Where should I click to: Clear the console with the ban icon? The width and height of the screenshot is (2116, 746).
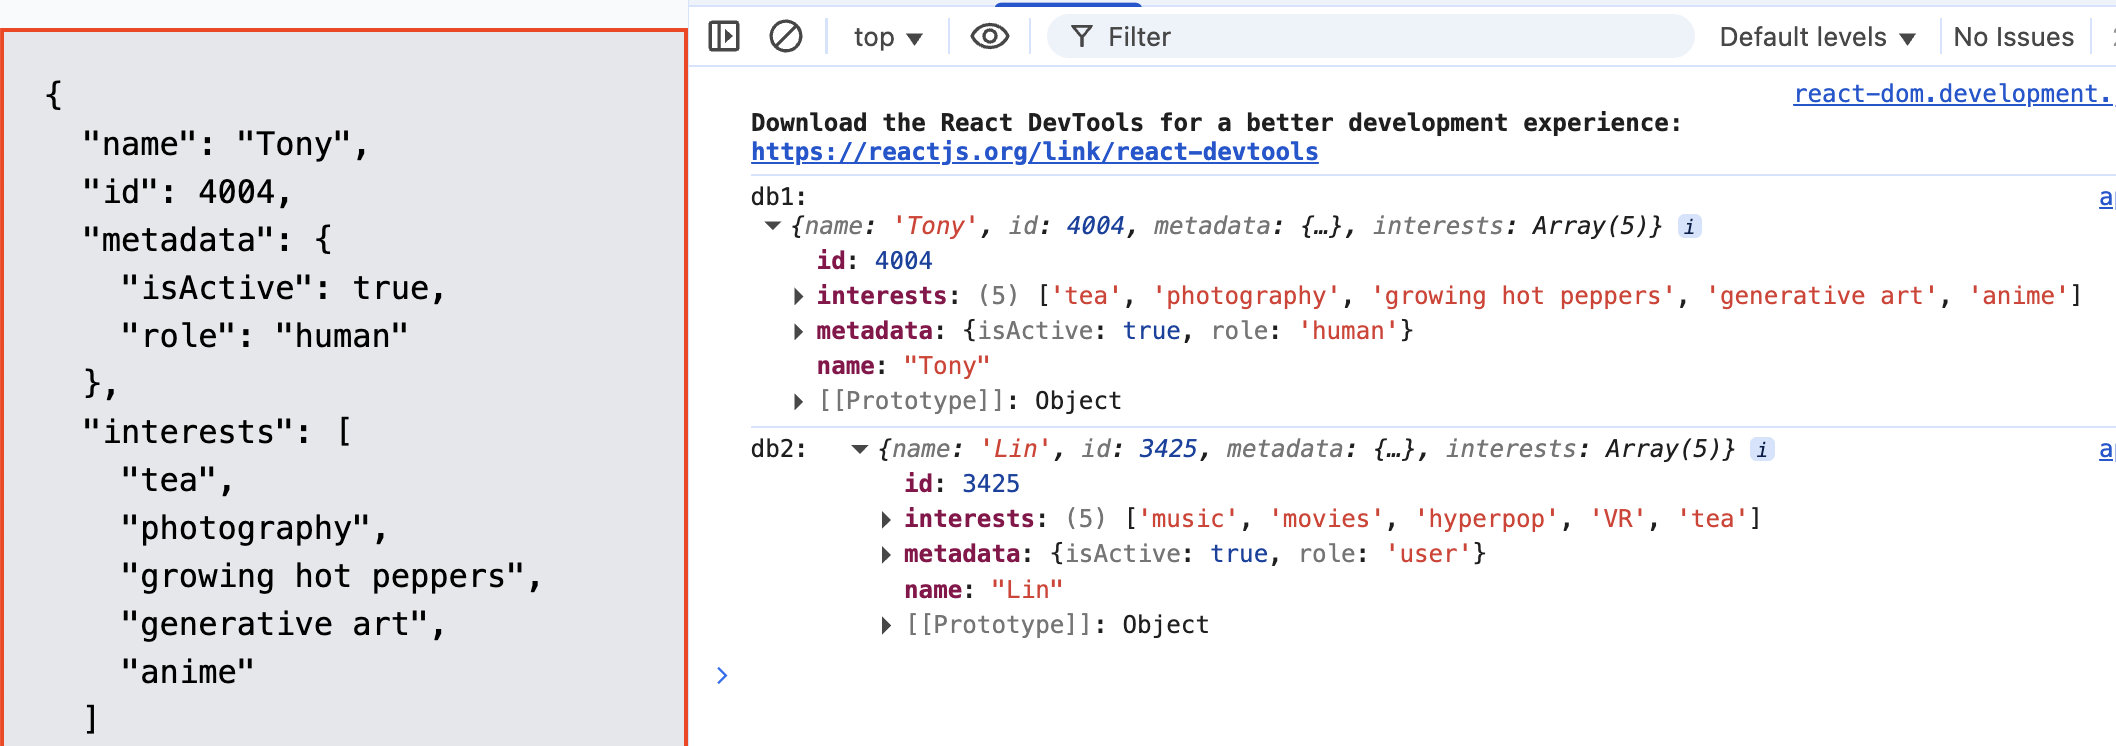(x=785, y=37)
